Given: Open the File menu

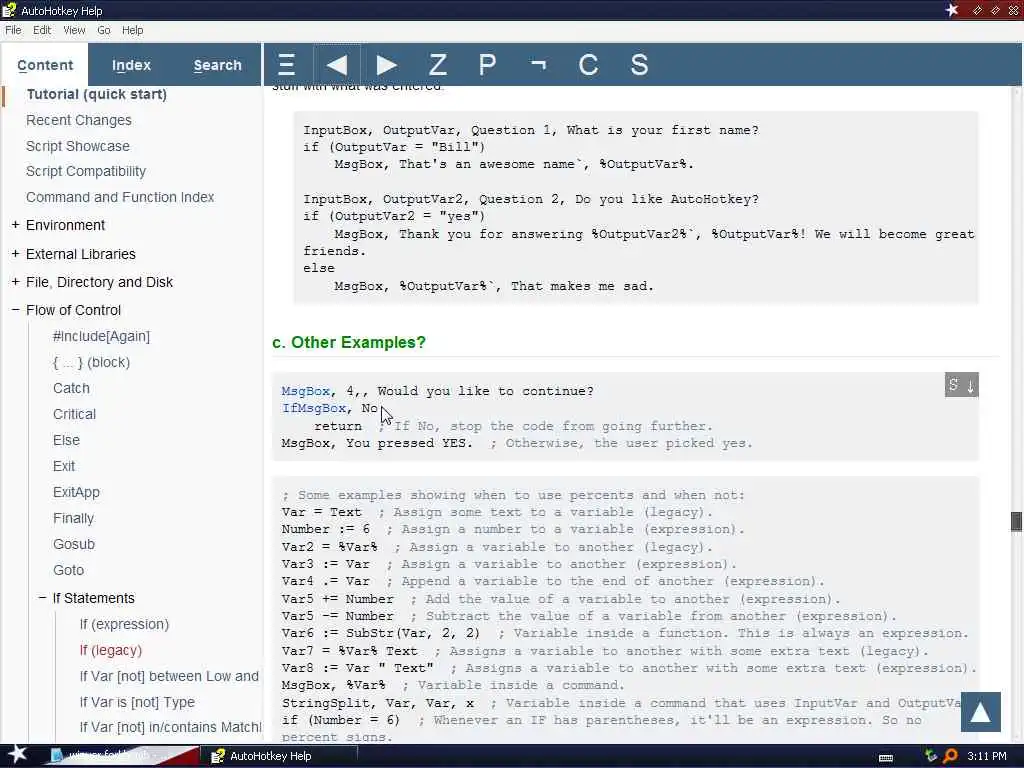Looking at the screenshot, I should 13,30.
